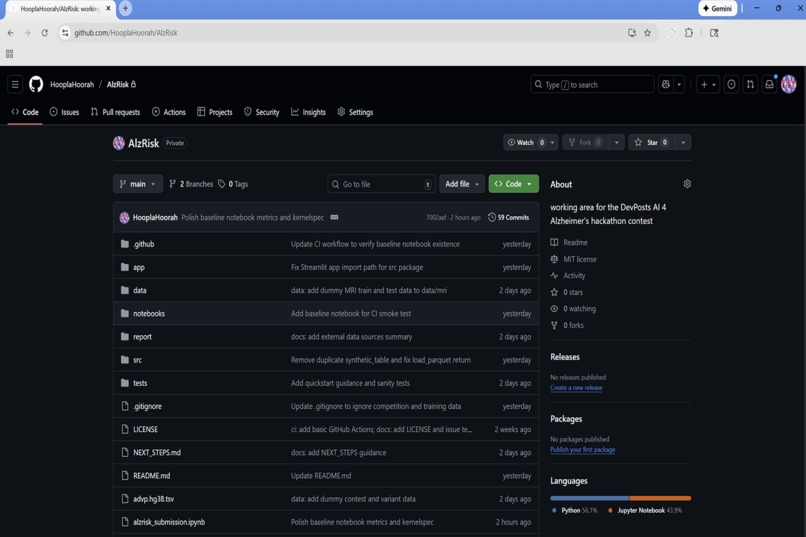
Task: Open the Security tab
Action: (262, 112)
